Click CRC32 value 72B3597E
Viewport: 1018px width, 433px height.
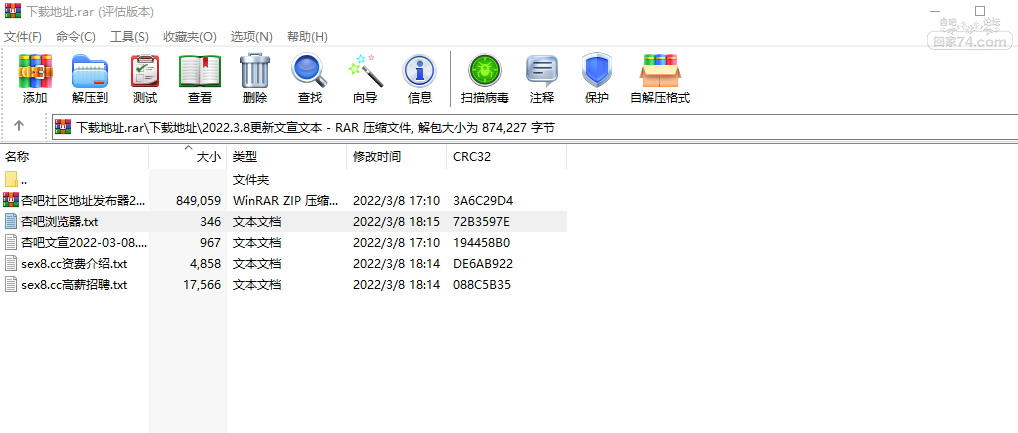click(x=481, y=221)
